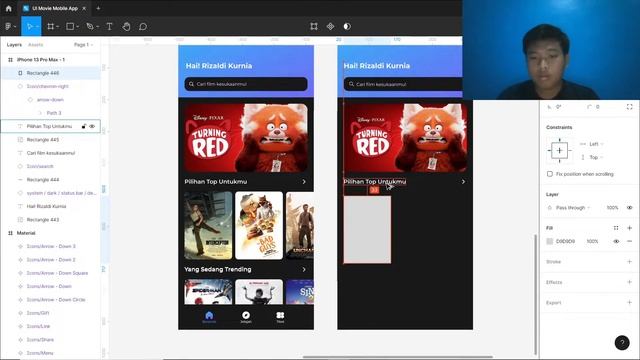The height and width of the screenshot is (360, 640).
Task: Click independent corners icon in design panel
Action: point(629,107)
